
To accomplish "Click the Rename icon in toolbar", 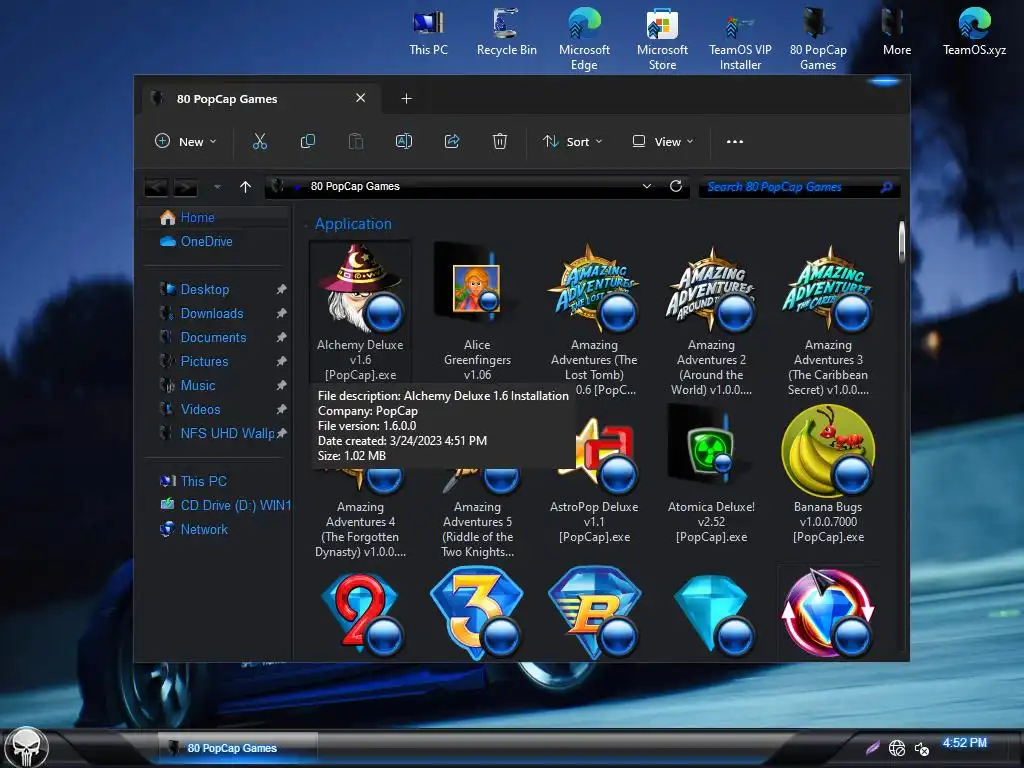I will tap(404, 141).
